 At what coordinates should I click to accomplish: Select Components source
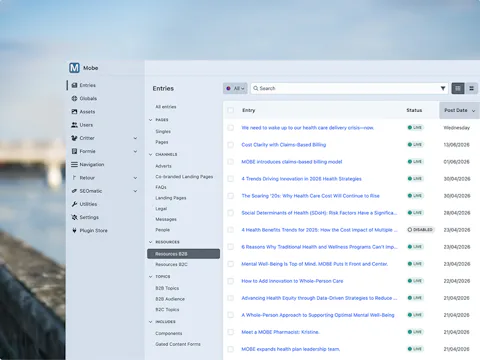pos(169,333)
